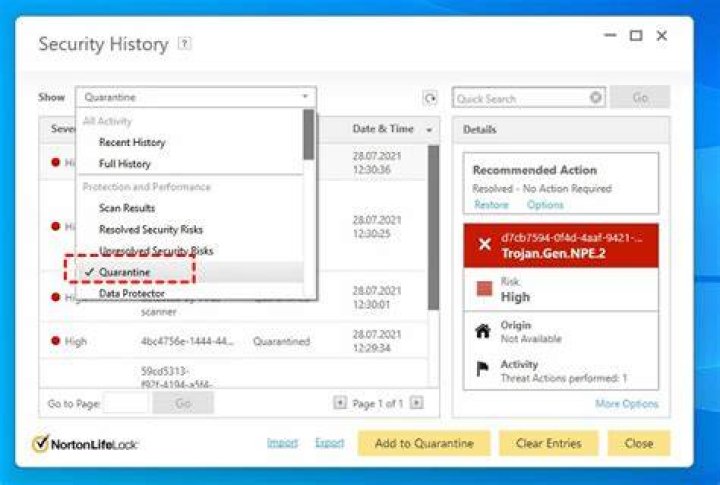This screenshot has width=720, height=485.
Task: Click the Add to Quarantine button
Action: click(424, 443)
